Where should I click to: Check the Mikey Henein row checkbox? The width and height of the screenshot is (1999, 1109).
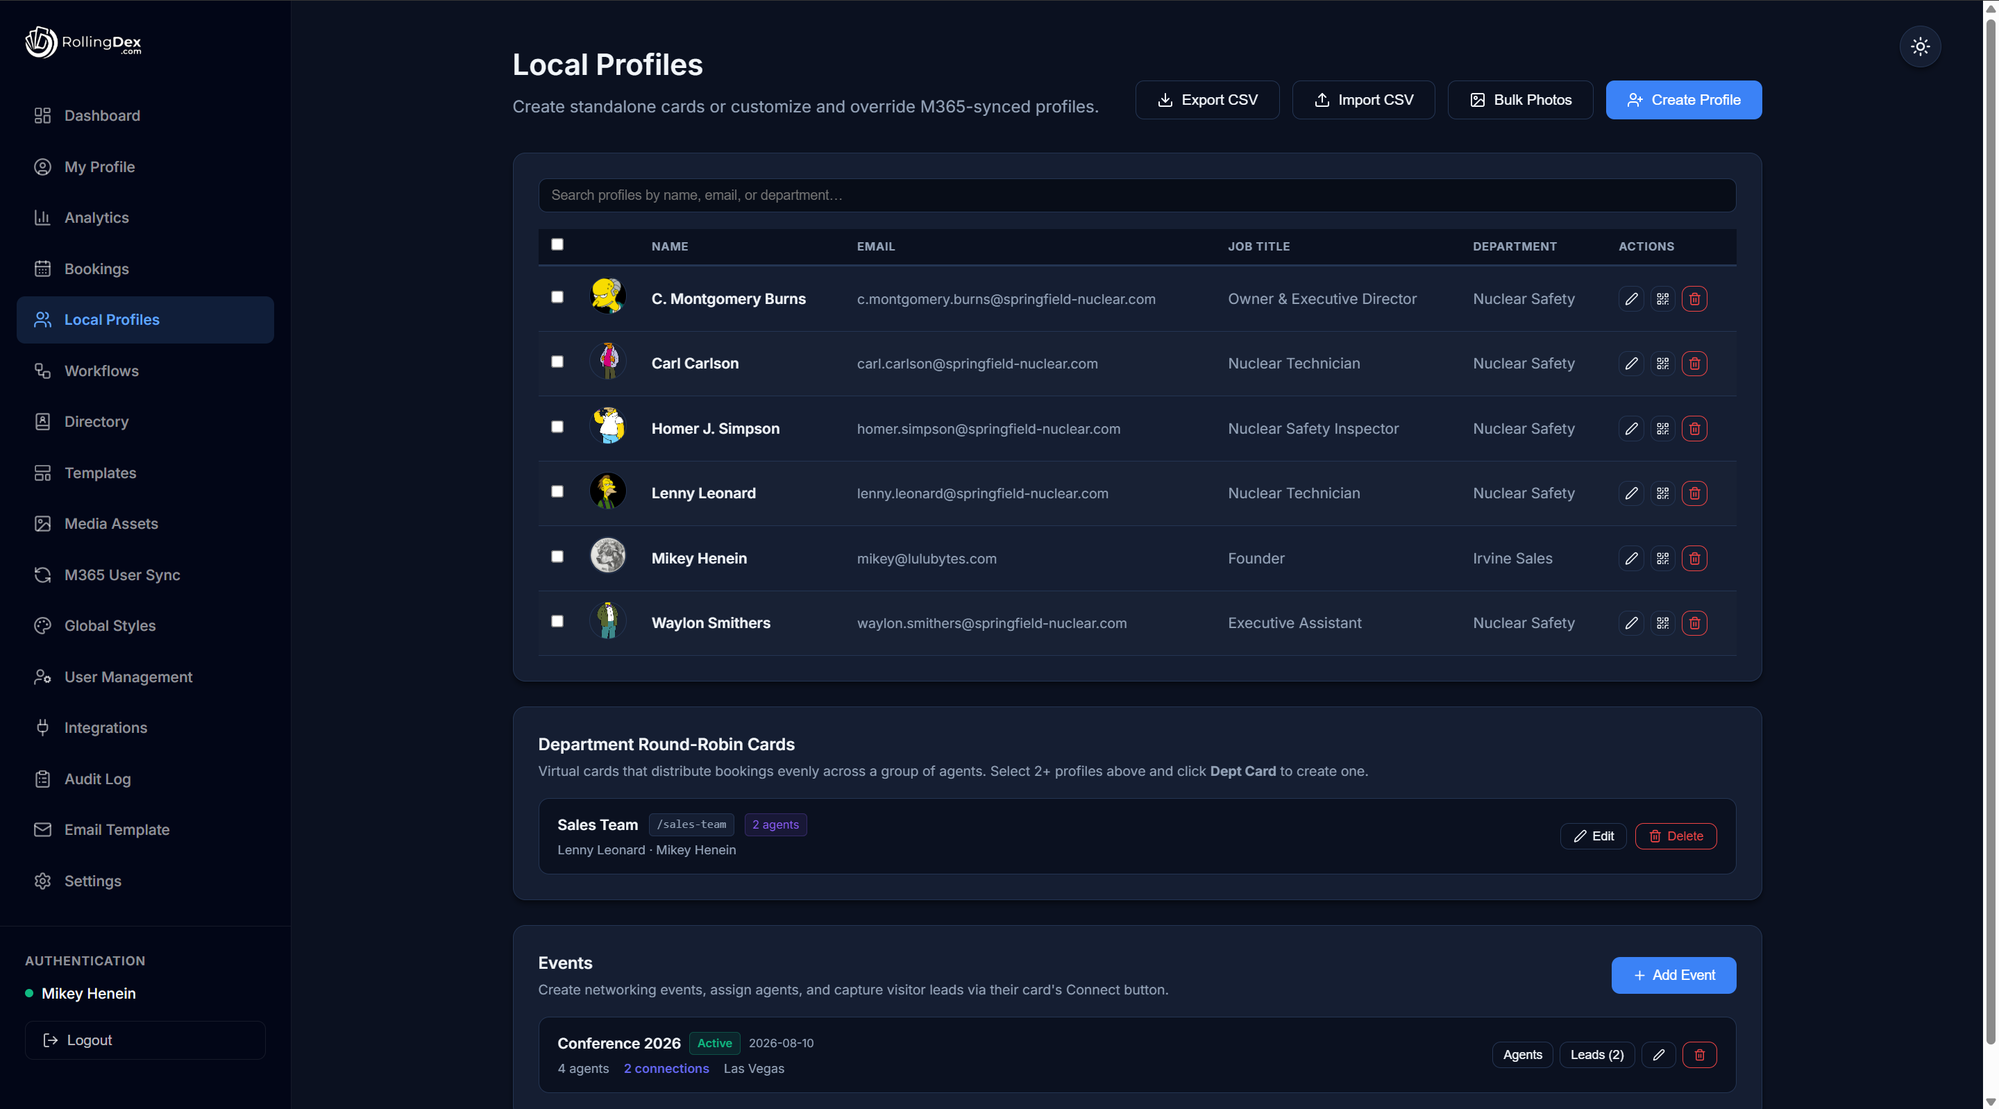coord(557,557)
